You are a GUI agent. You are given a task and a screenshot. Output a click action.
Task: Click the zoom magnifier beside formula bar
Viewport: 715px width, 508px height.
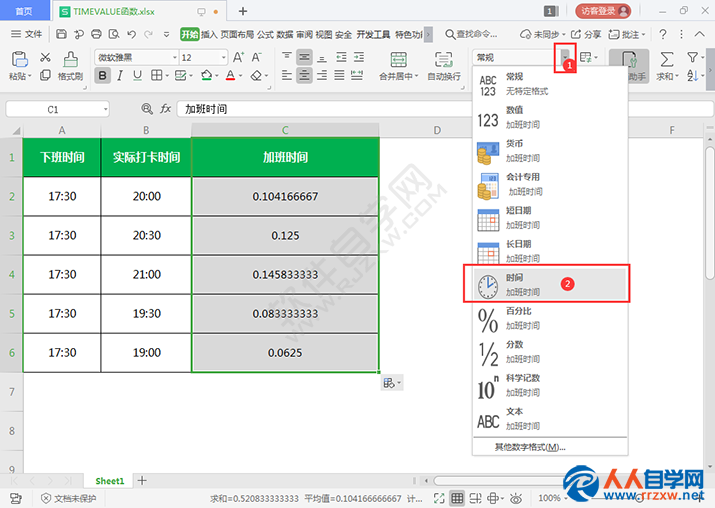tap(146, 109)
